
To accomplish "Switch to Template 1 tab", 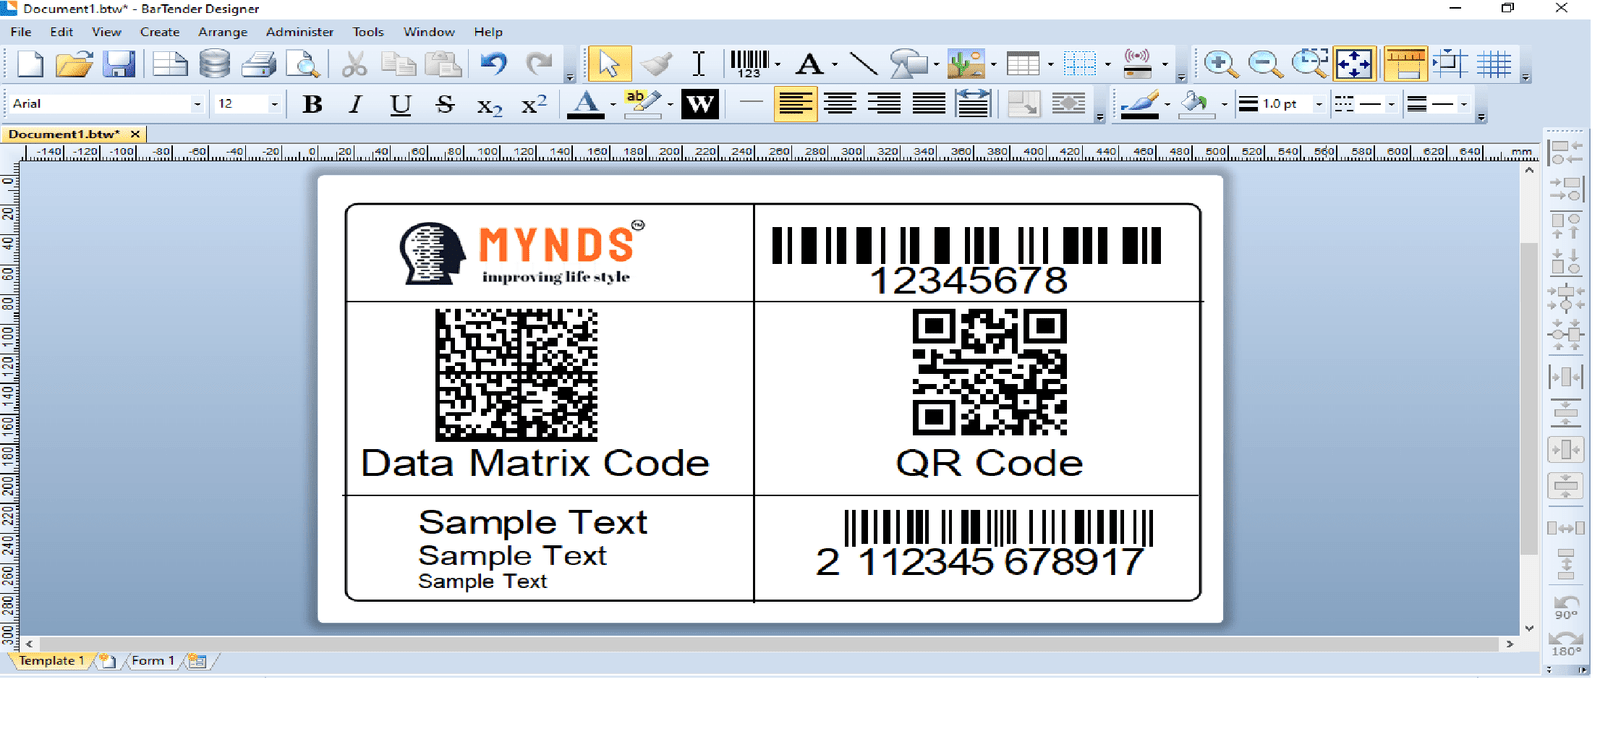I will (51, 661).
